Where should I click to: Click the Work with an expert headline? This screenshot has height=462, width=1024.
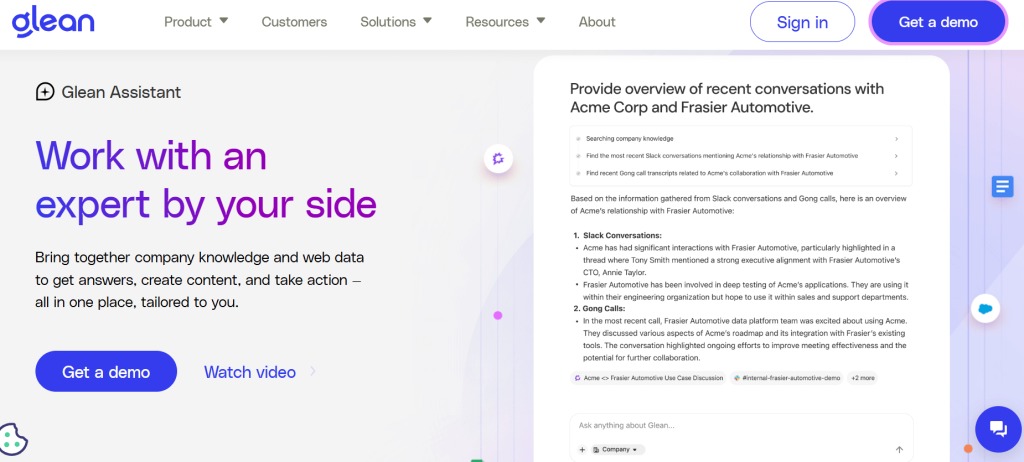206,180
